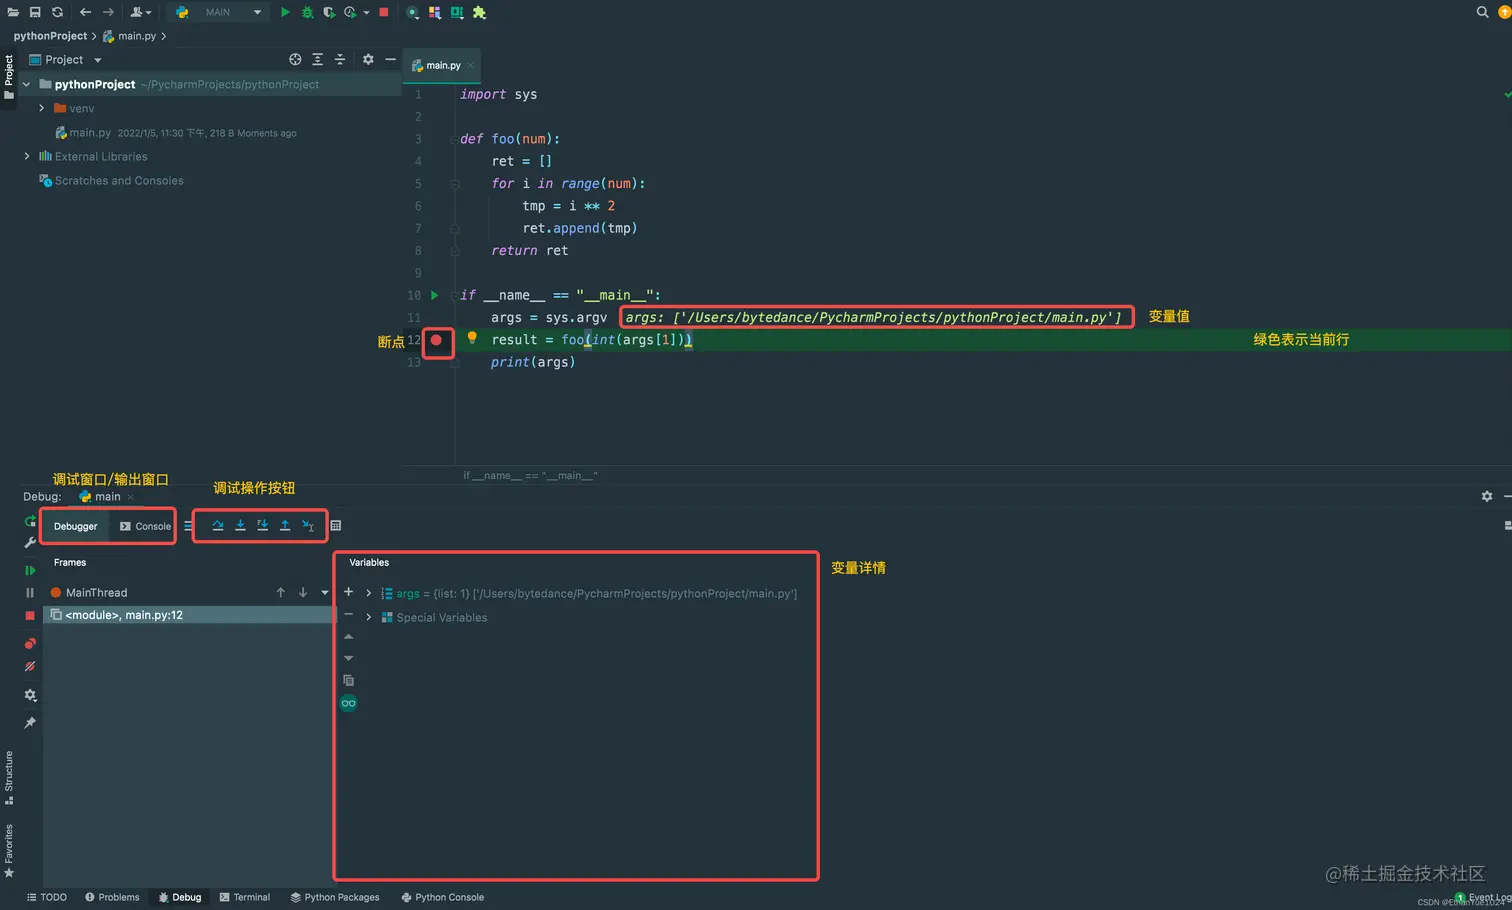The image size is (1512, 910).
Task: Open the Terminal tool window
Action: 245,897
